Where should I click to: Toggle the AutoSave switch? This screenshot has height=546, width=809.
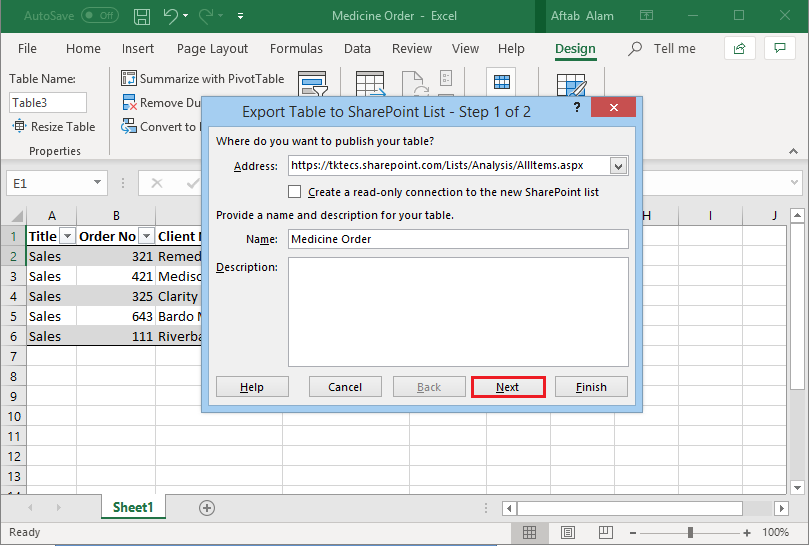coord(99,17)
